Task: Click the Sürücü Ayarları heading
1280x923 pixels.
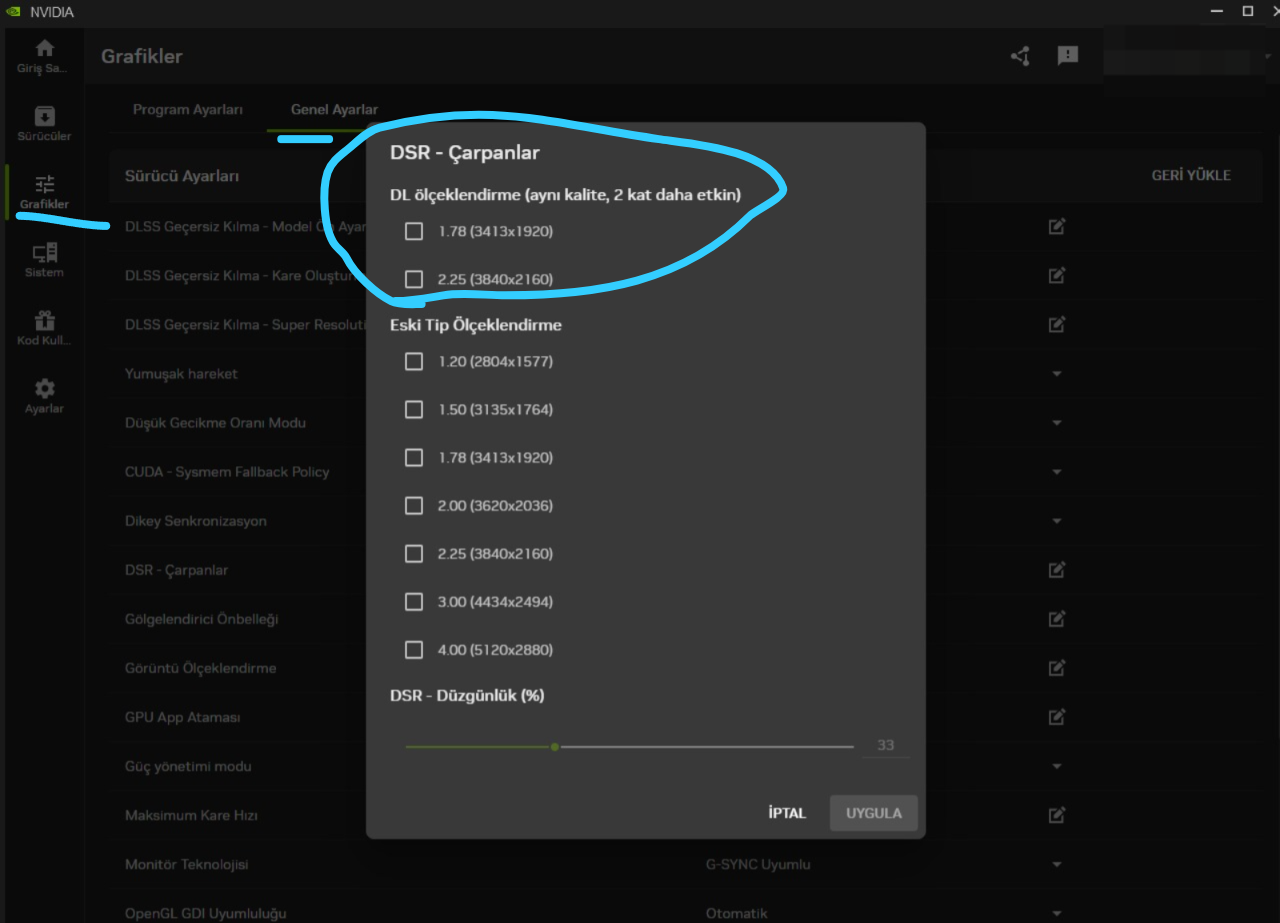Action: pos(182,176)
